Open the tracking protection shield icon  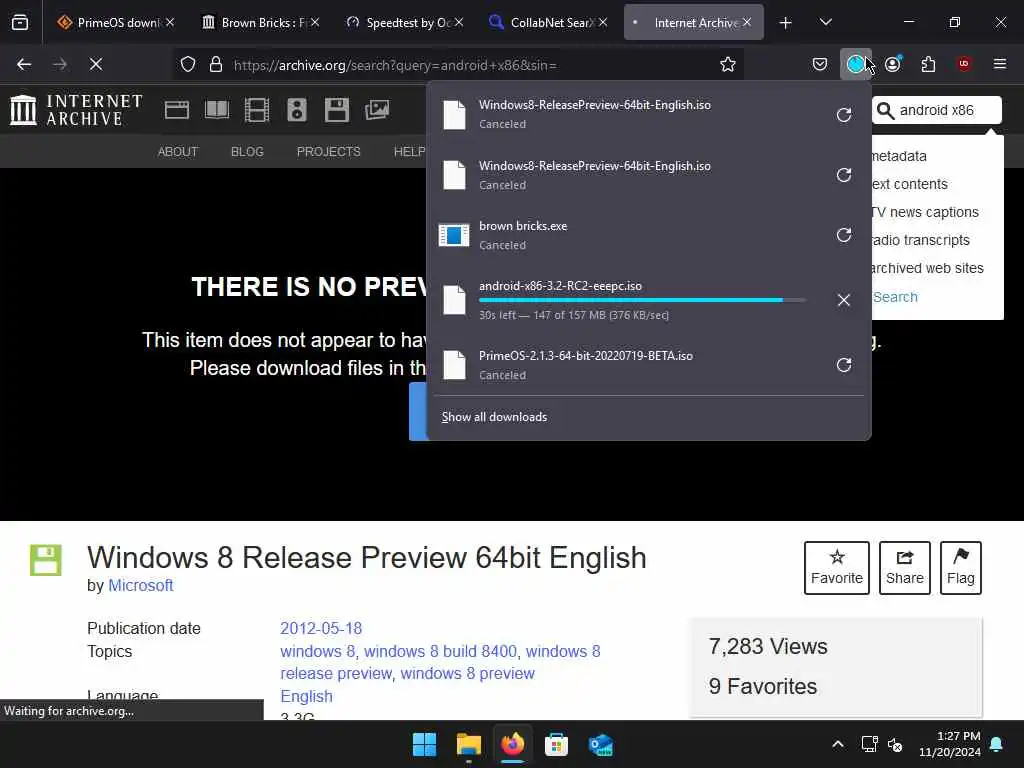[188, 65]
